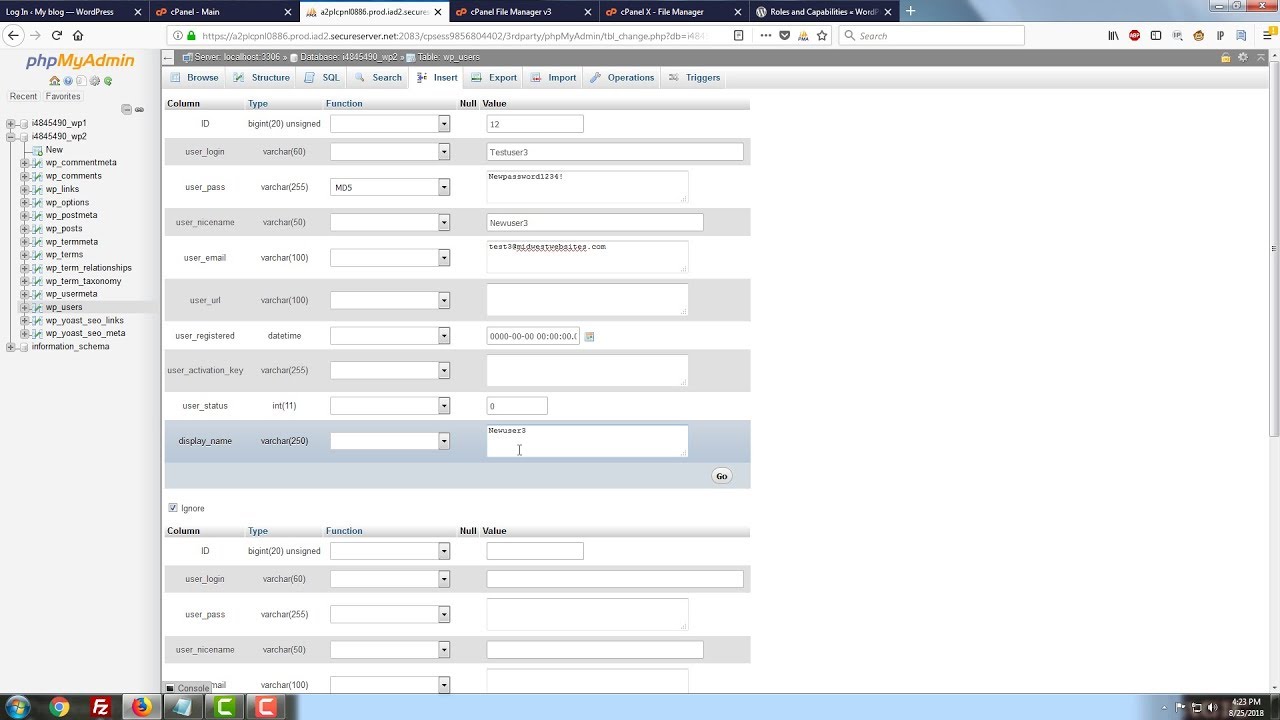Open wp_yoast_seo_meta table in tree
The width and height of the screenshot is (1280, 720).
coord(85,333)
